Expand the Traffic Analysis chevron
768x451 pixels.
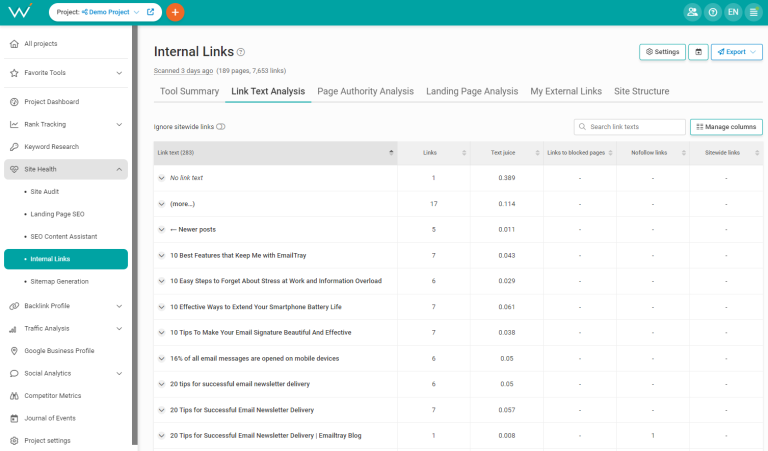(119, 329)
